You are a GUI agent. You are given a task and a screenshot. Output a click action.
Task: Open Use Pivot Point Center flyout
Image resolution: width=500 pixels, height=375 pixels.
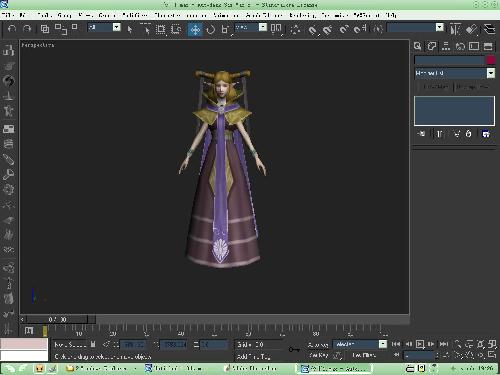click(x=276, y=29)
